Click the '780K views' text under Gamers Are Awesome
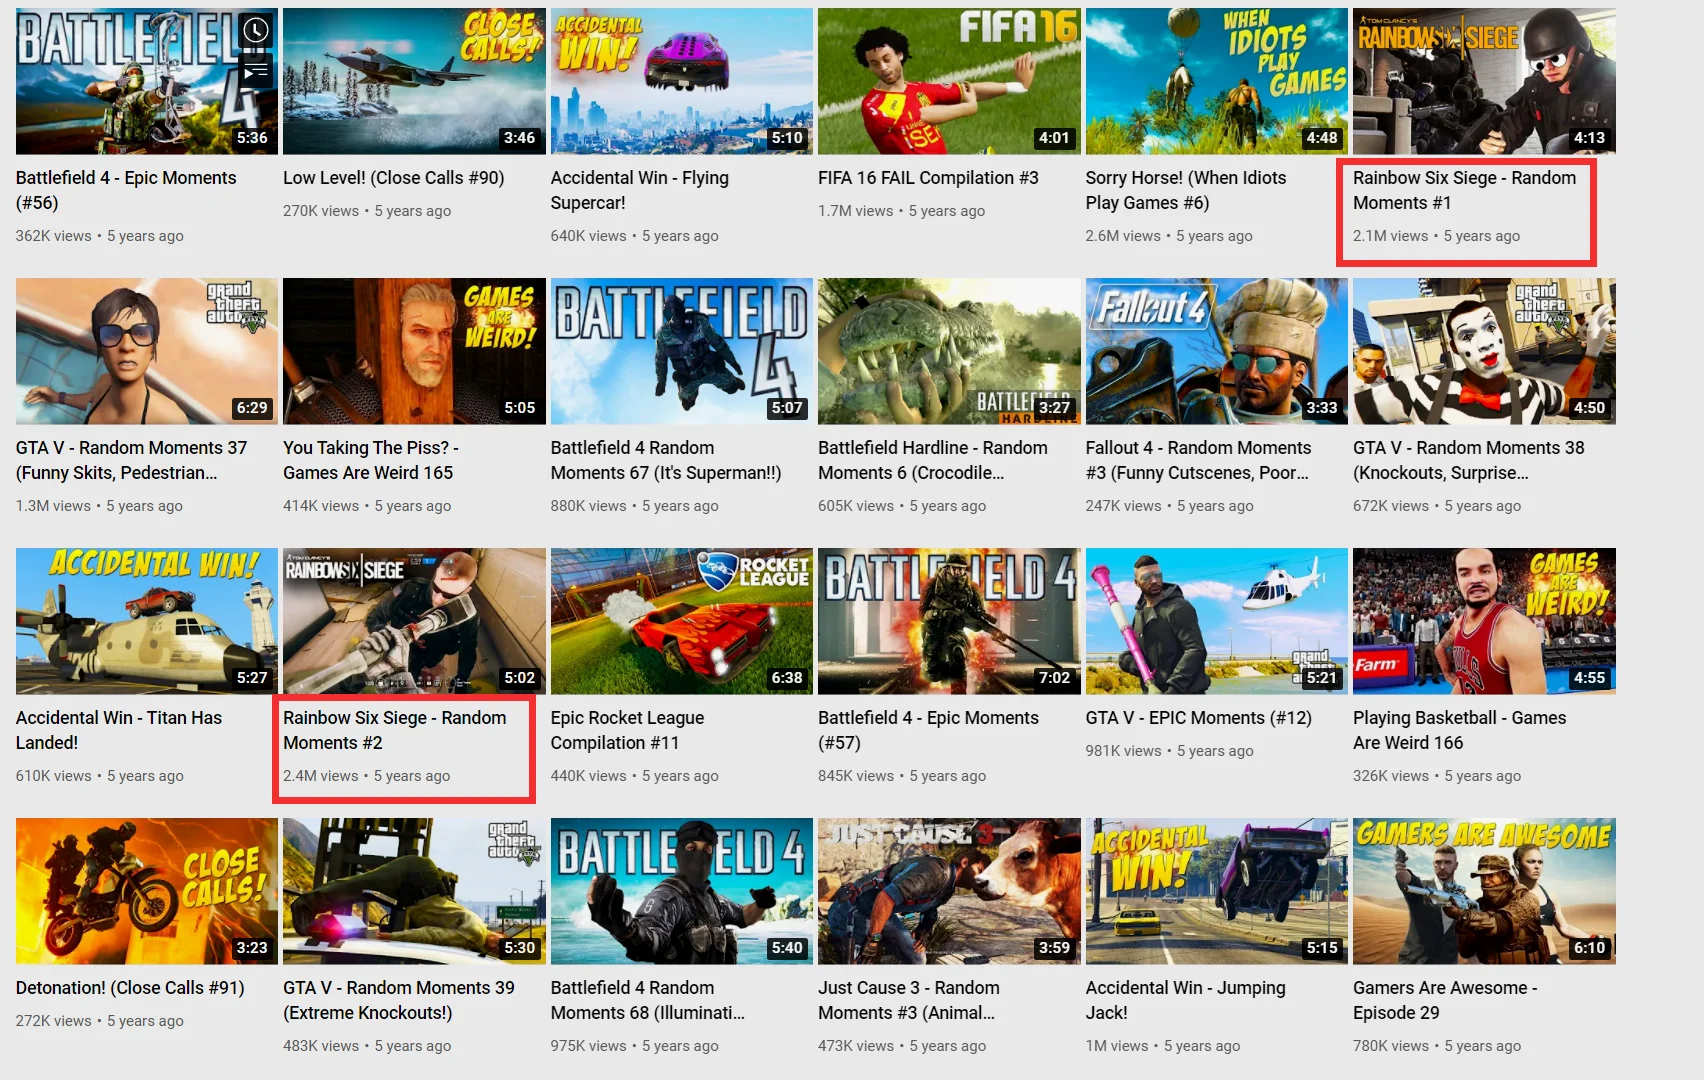The image size is (1704, 1080). click(1391, 1046)
